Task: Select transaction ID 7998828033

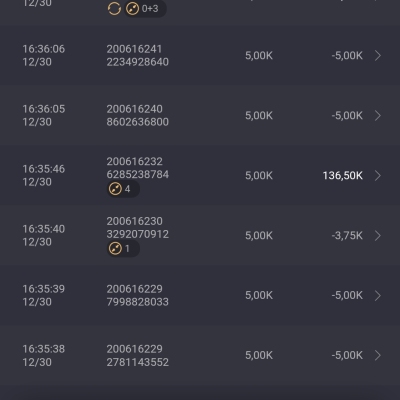Action: [x=138, y=302]
